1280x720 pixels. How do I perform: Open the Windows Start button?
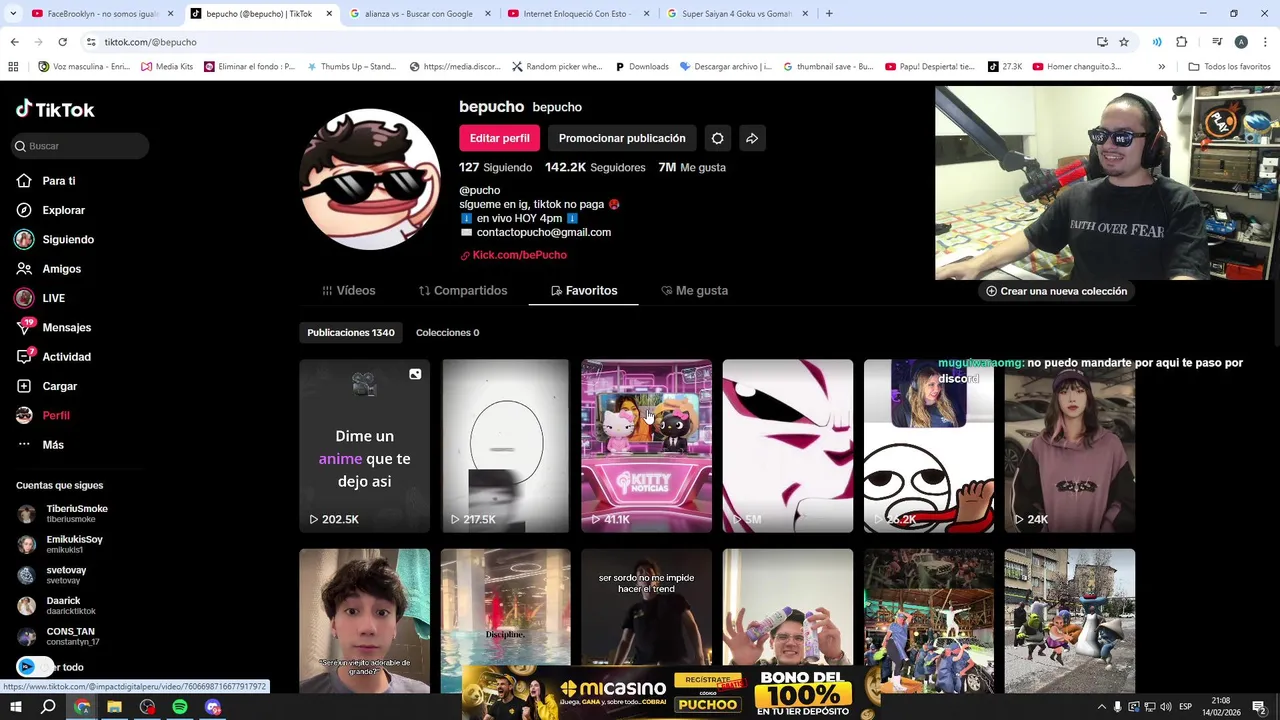(15, 707)
